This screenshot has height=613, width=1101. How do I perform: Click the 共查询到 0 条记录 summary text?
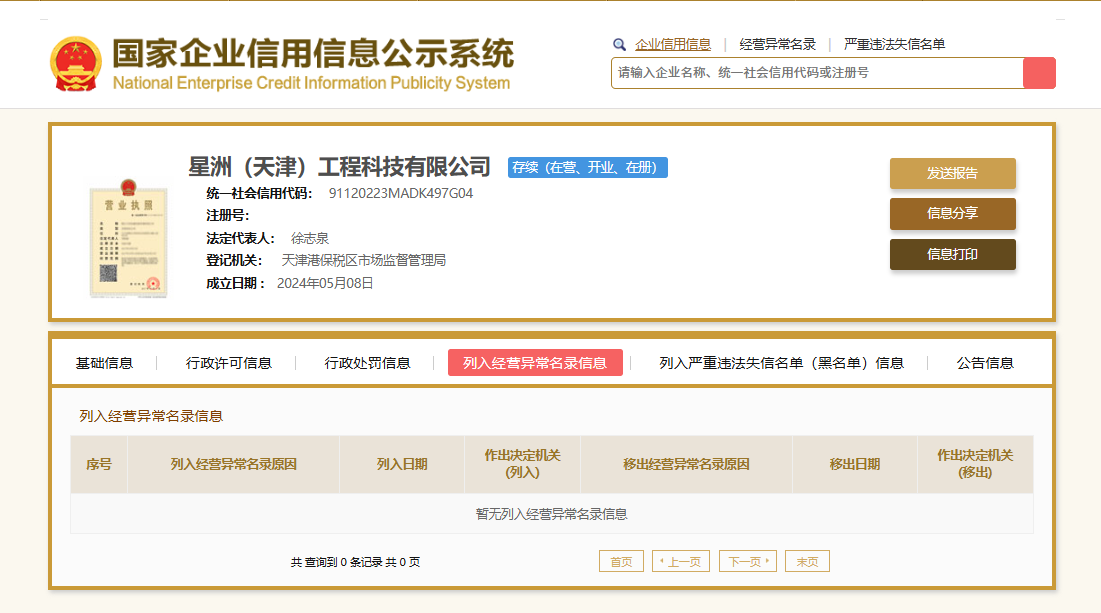point(355,562)
